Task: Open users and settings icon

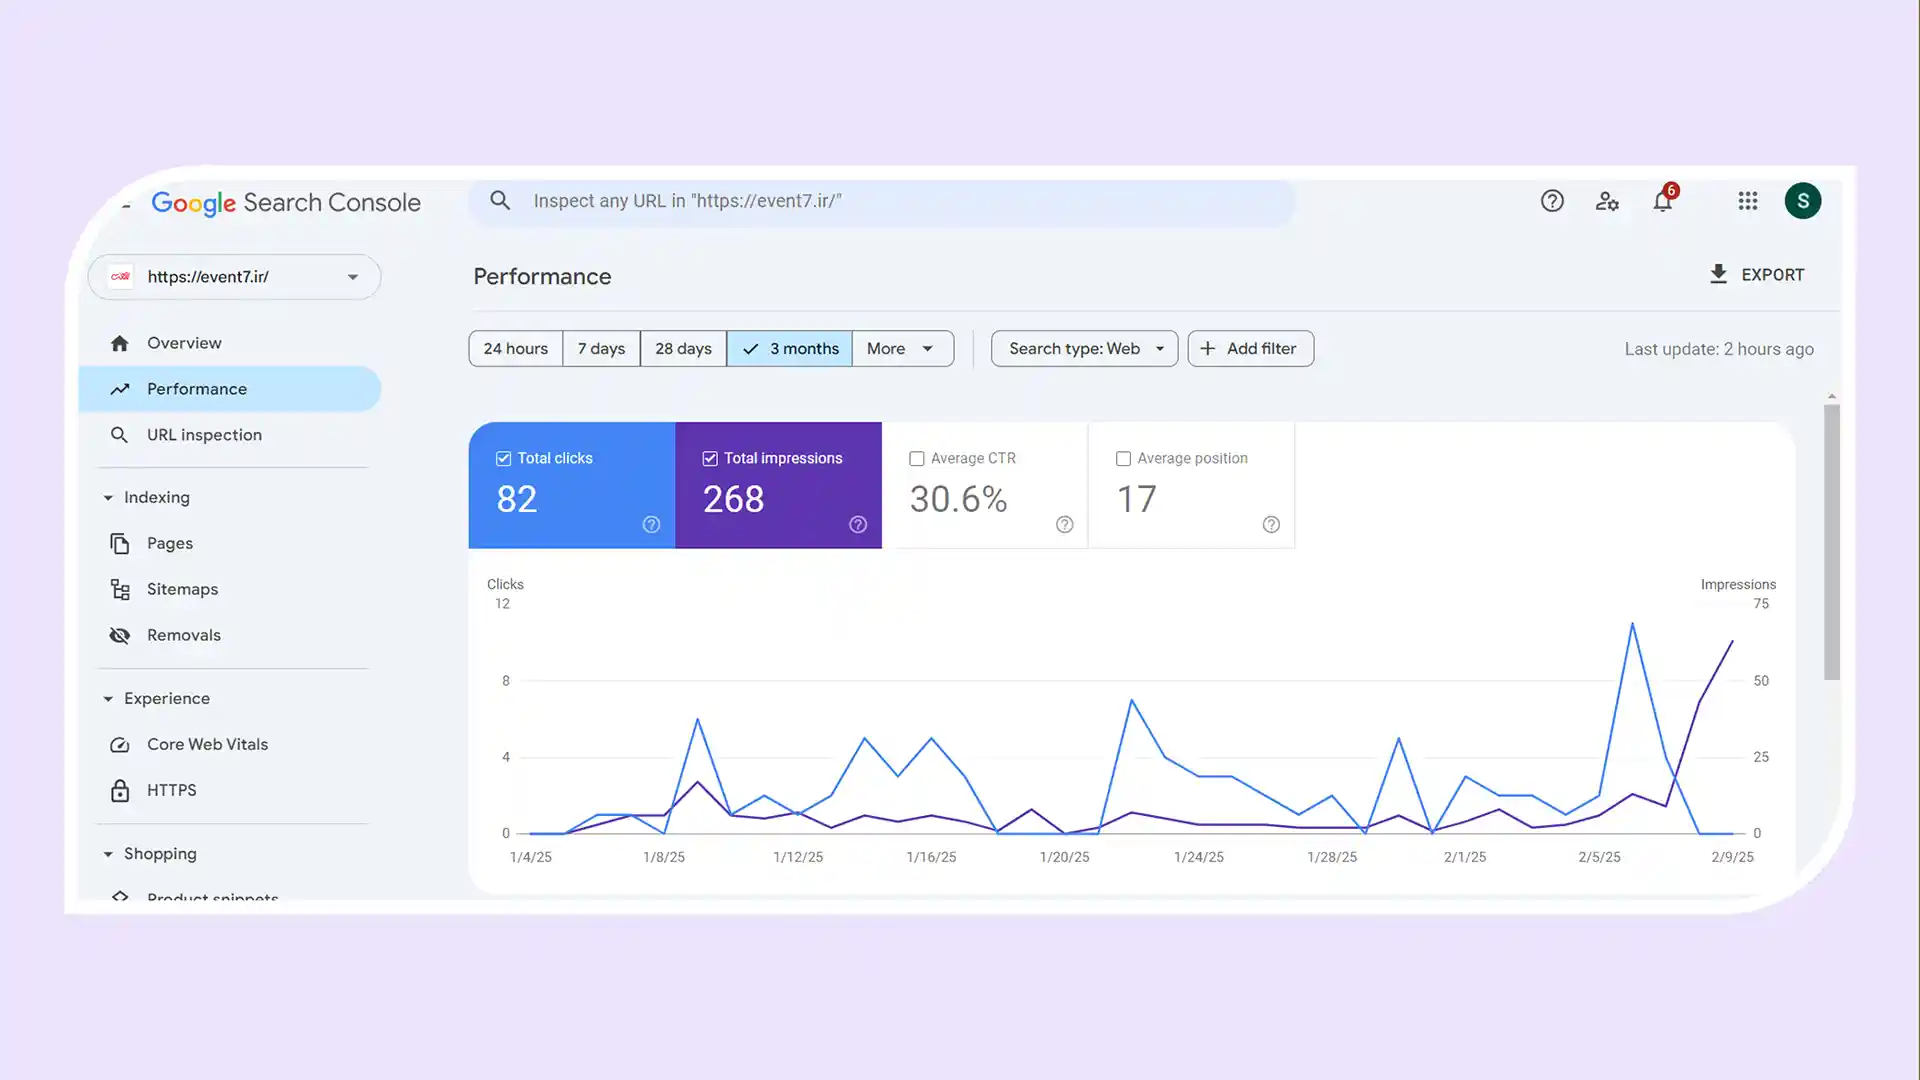Action: coord(1607,201)
